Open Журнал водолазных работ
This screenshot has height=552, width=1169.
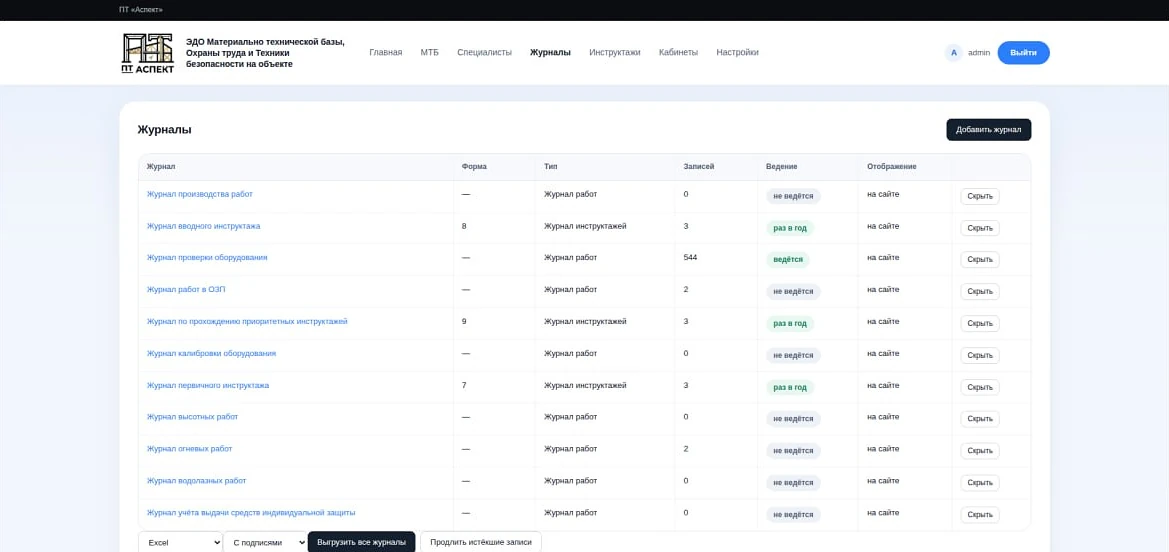[197, 481]
